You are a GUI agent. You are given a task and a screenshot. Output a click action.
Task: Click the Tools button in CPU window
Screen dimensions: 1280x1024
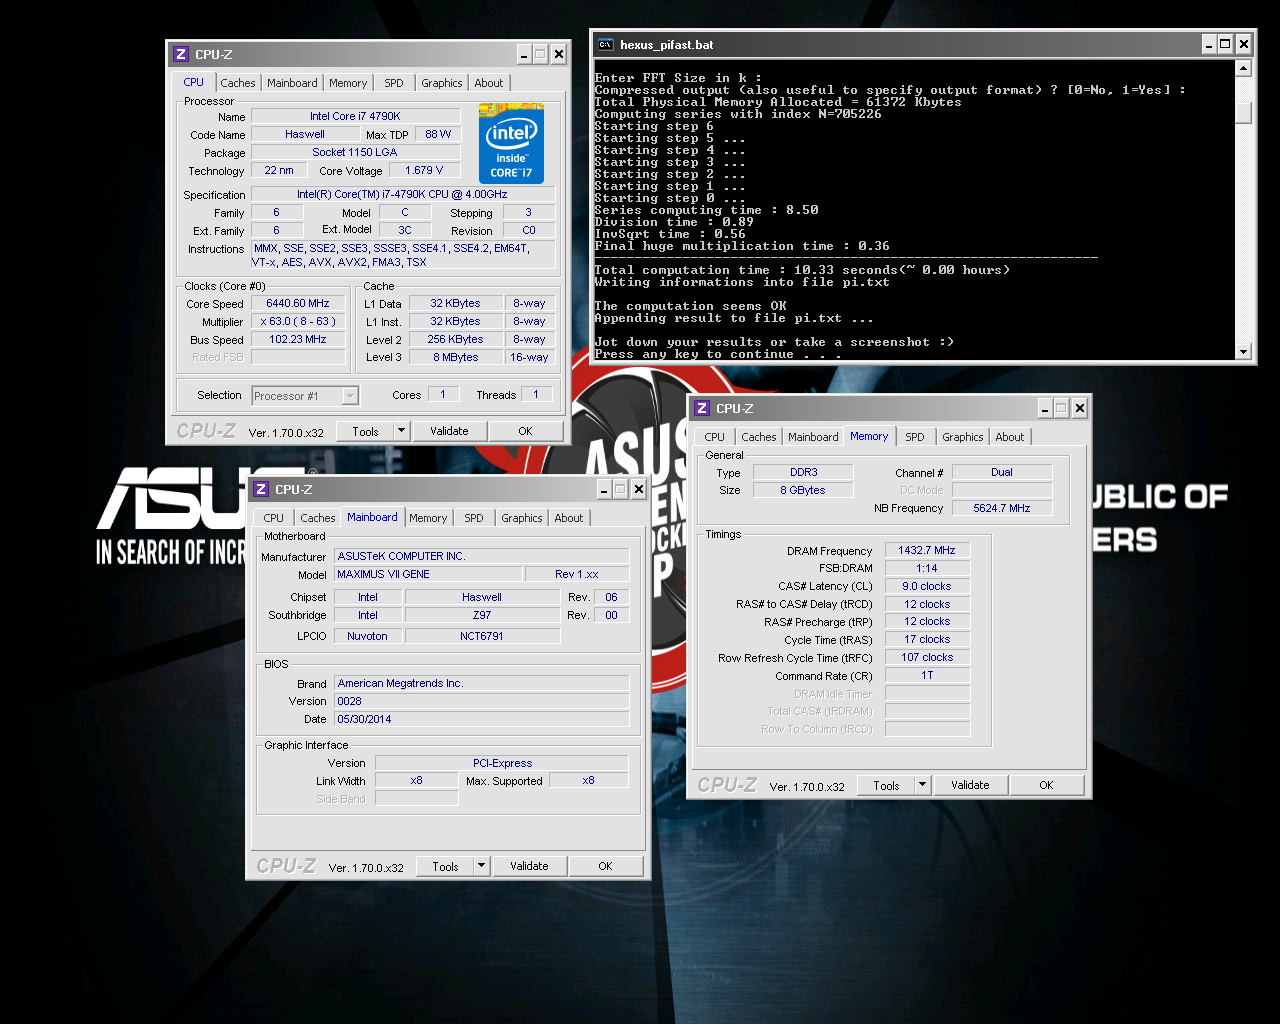[x=365, y=431]
